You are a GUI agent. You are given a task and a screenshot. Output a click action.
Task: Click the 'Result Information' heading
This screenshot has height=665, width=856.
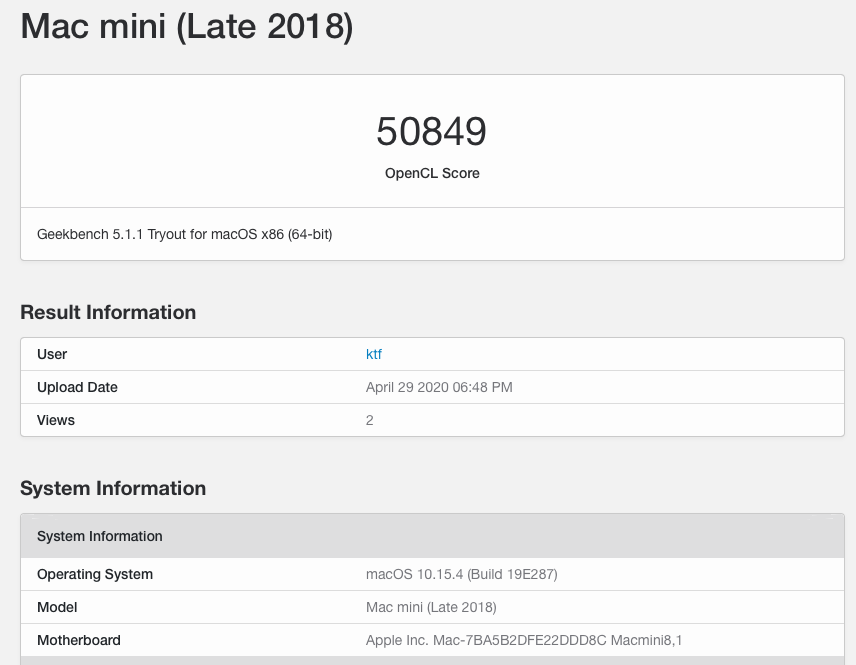(108, 312)
